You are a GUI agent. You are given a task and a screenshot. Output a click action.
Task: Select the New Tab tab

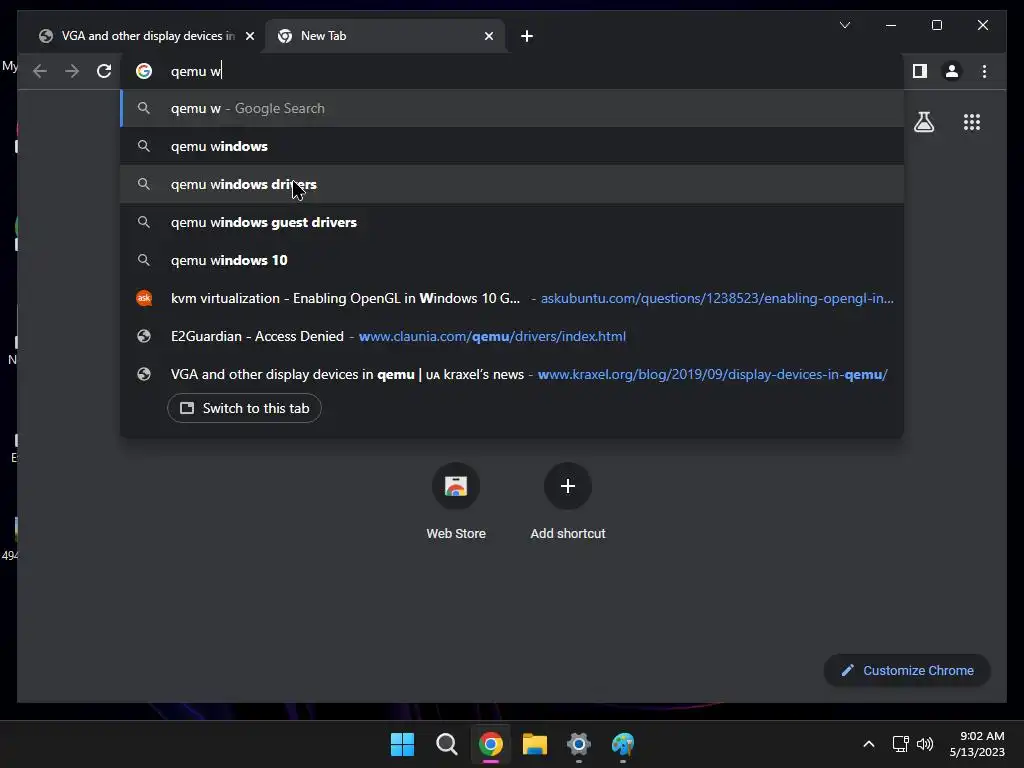pos(385,36)
